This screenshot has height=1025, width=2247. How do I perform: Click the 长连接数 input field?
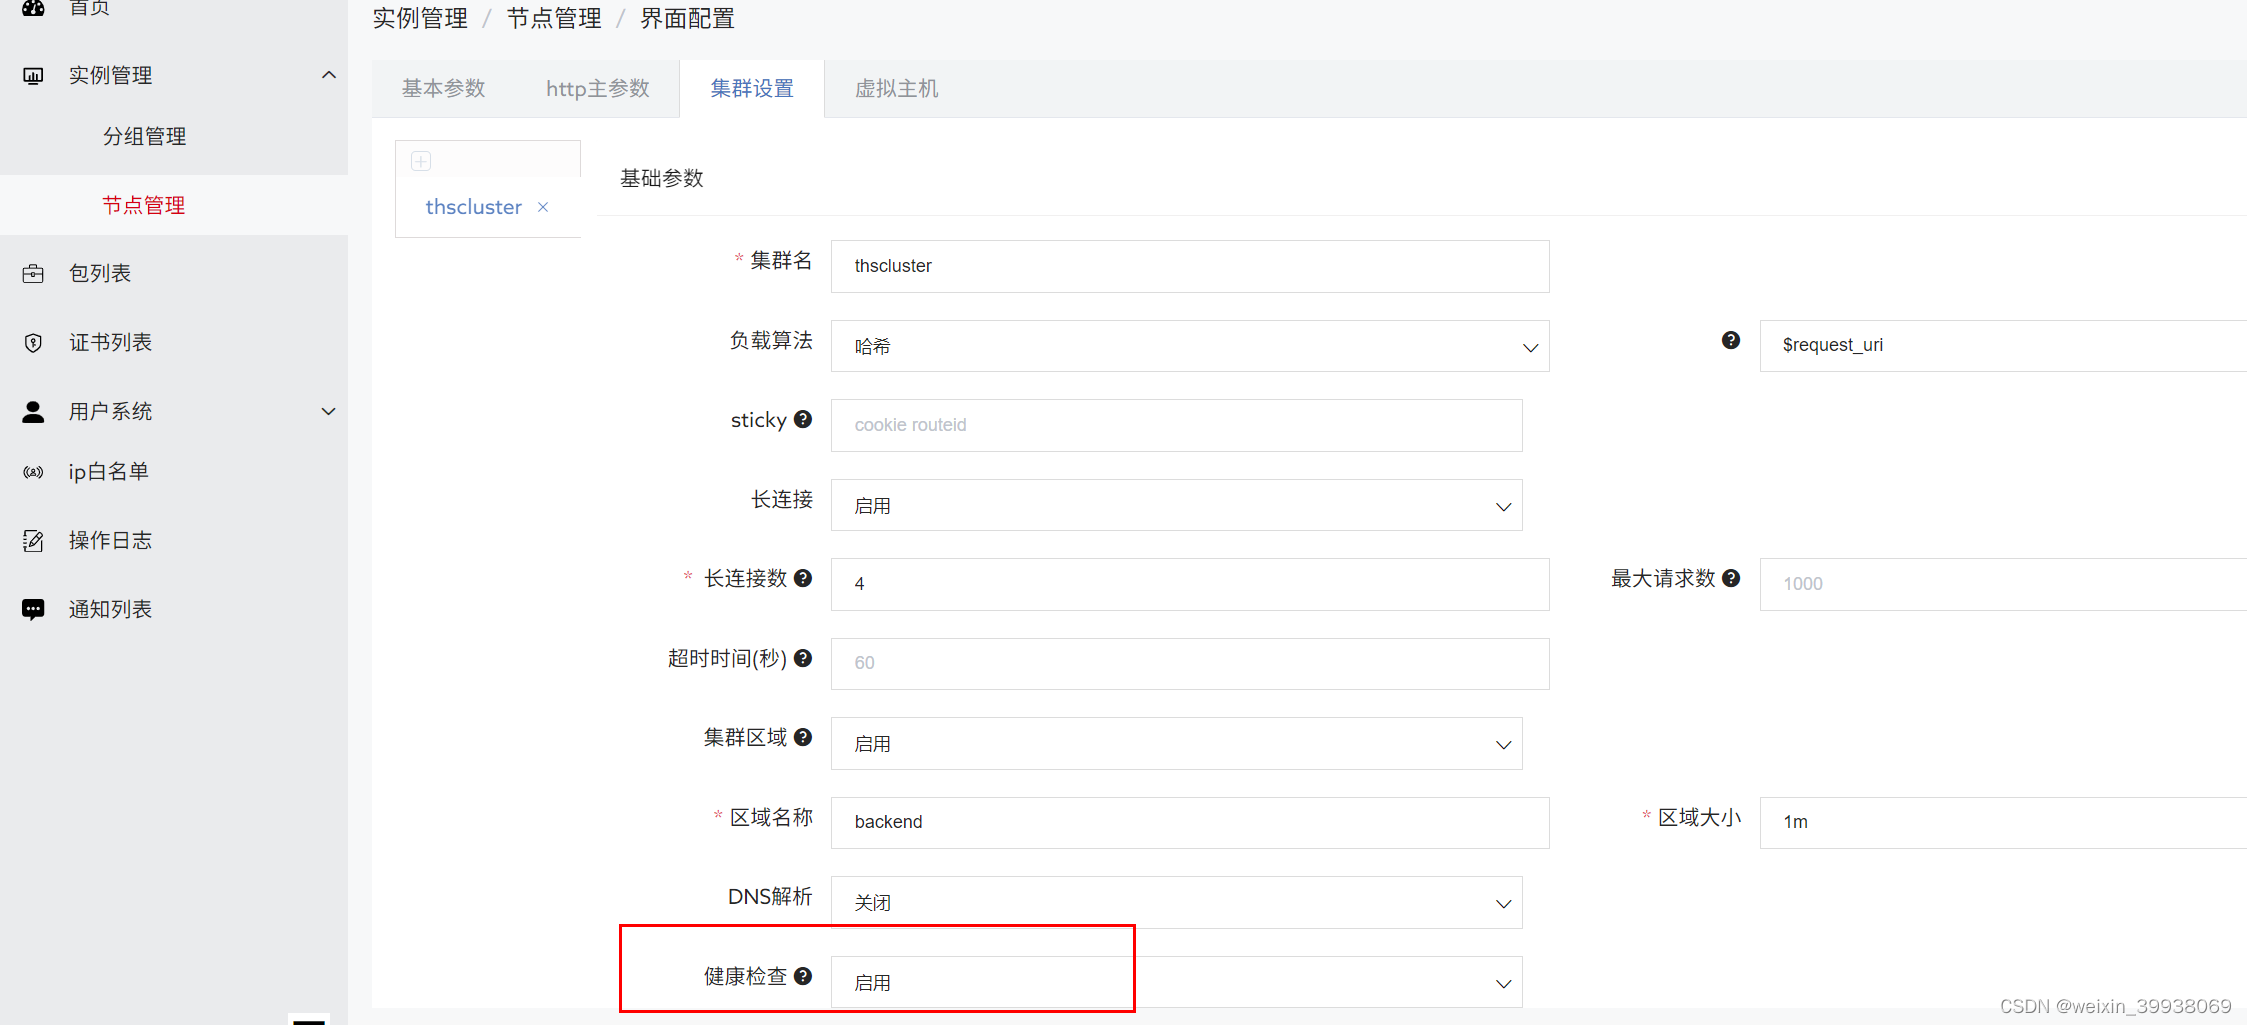1190,584
